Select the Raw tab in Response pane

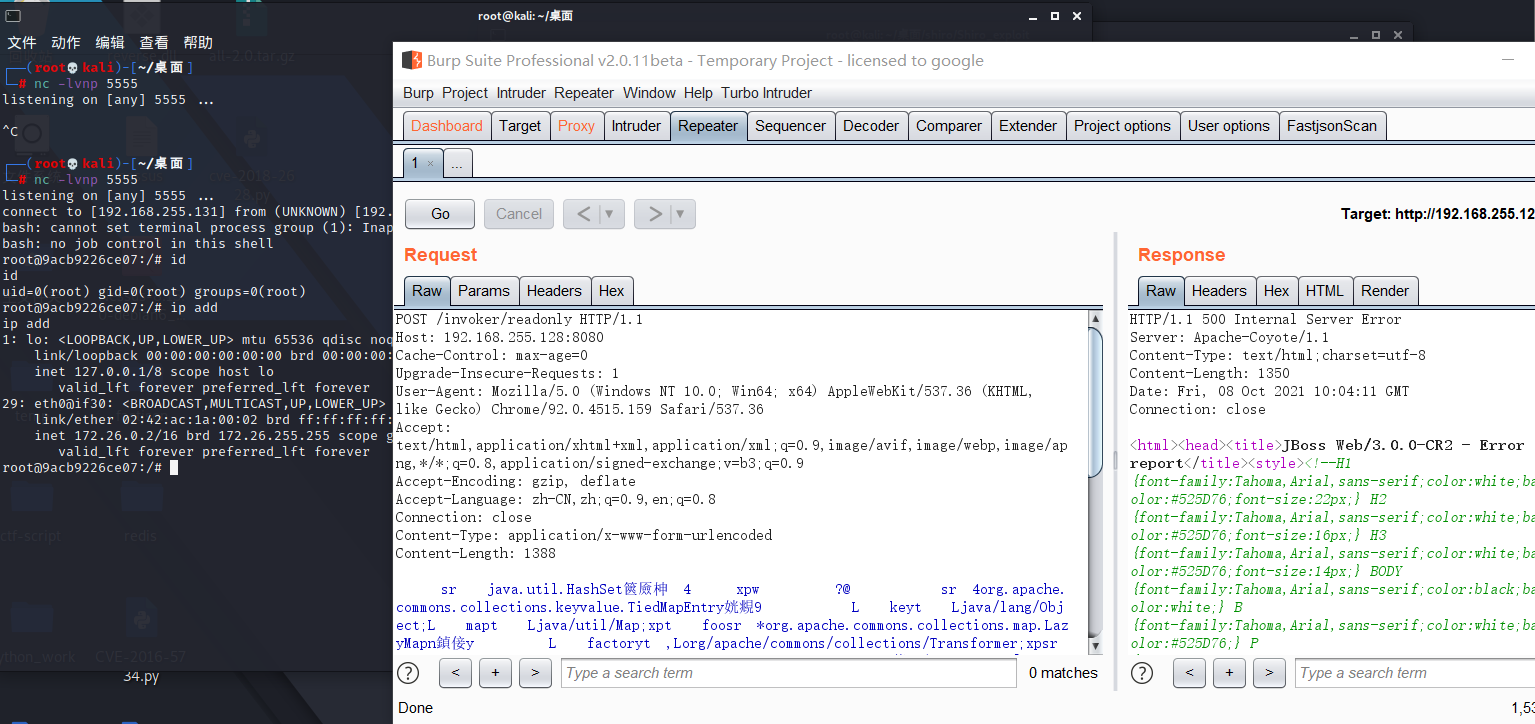point(1161,291)
